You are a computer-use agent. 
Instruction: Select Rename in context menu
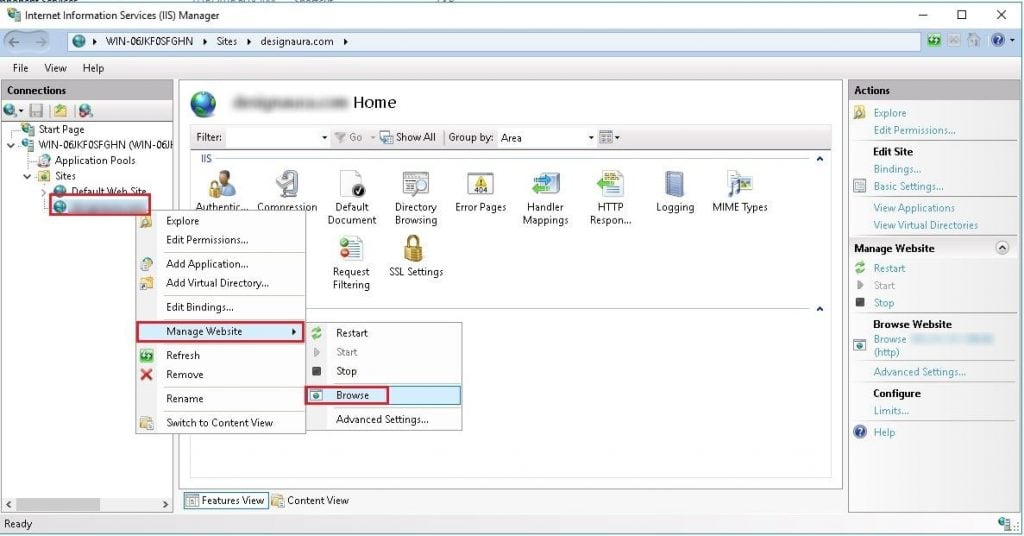click(x=220, y=398)
